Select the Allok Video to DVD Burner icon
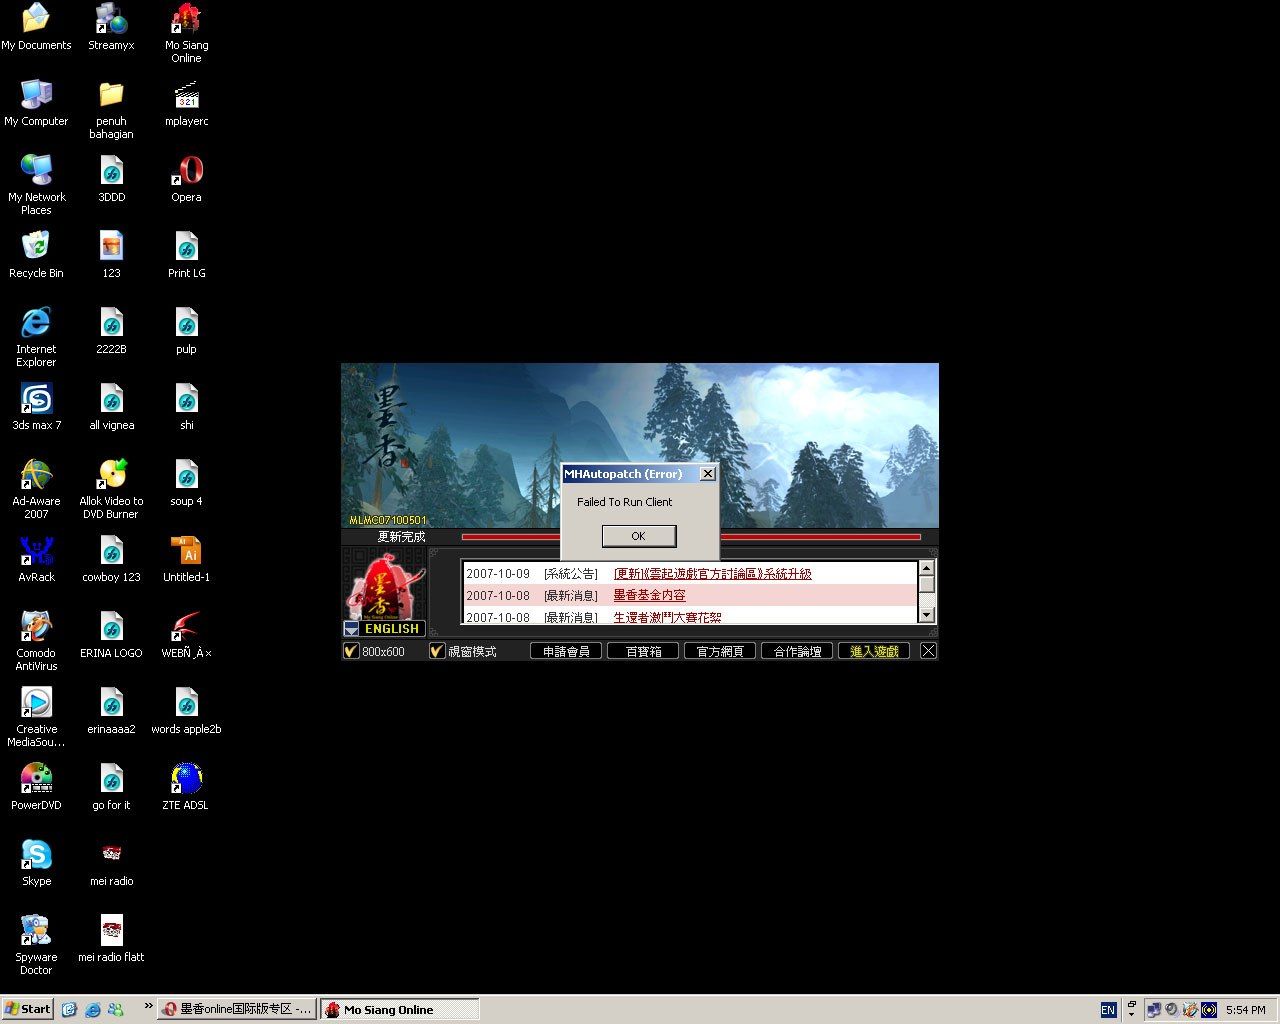Viewport: 1280px width, 1024px height. 111,490
